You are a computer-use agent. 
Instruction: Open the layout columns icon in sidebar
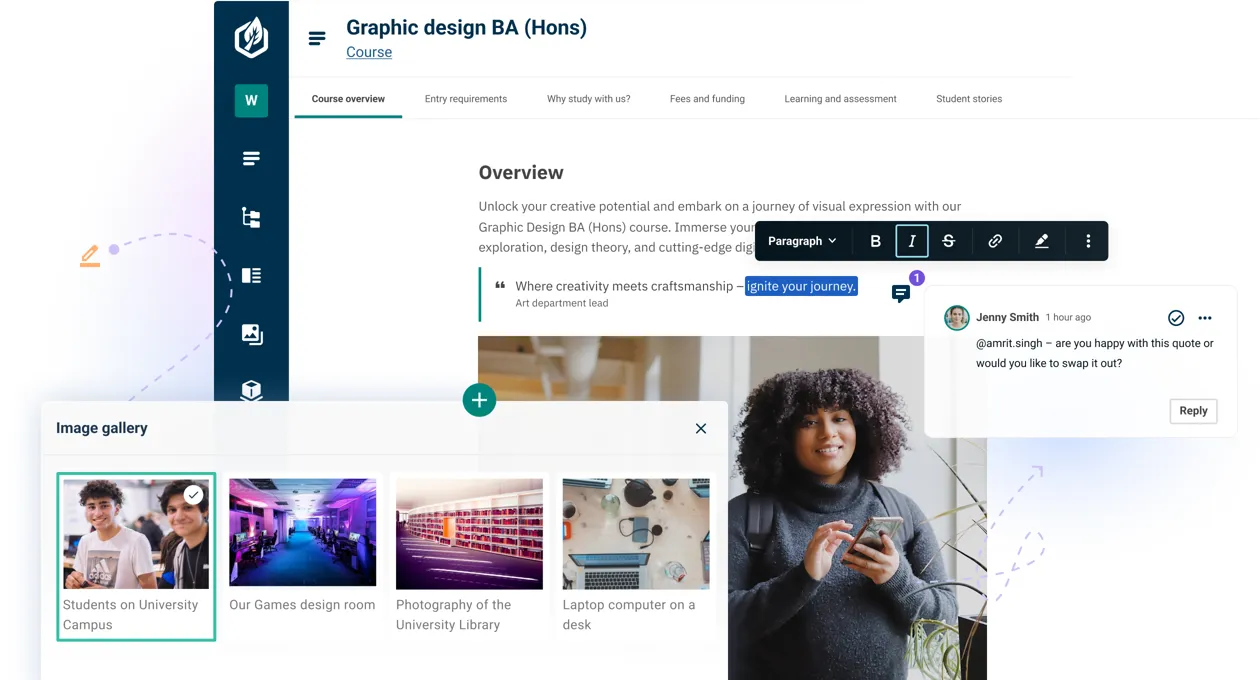251,275
